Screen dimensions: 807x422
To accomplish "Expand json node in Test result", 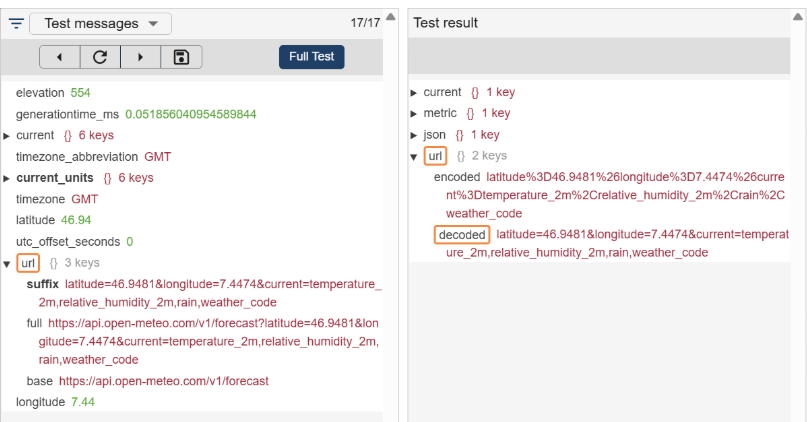I will click(x=413, y=135).
